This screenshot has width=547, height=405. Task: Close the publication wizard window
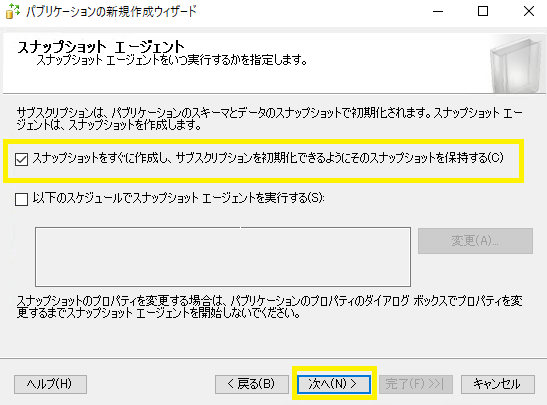pyautogui.click(x=529, y=12)
